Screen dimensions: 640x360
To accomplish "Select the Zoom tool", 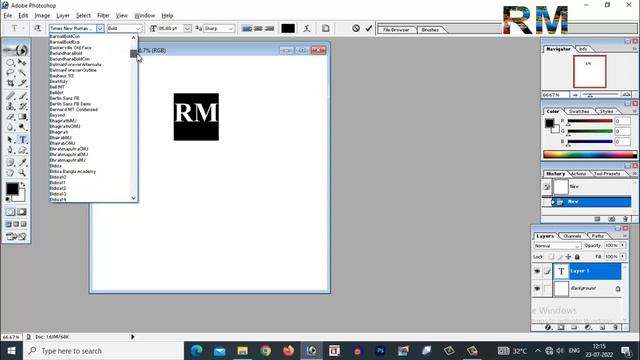I will click(22, 173).
